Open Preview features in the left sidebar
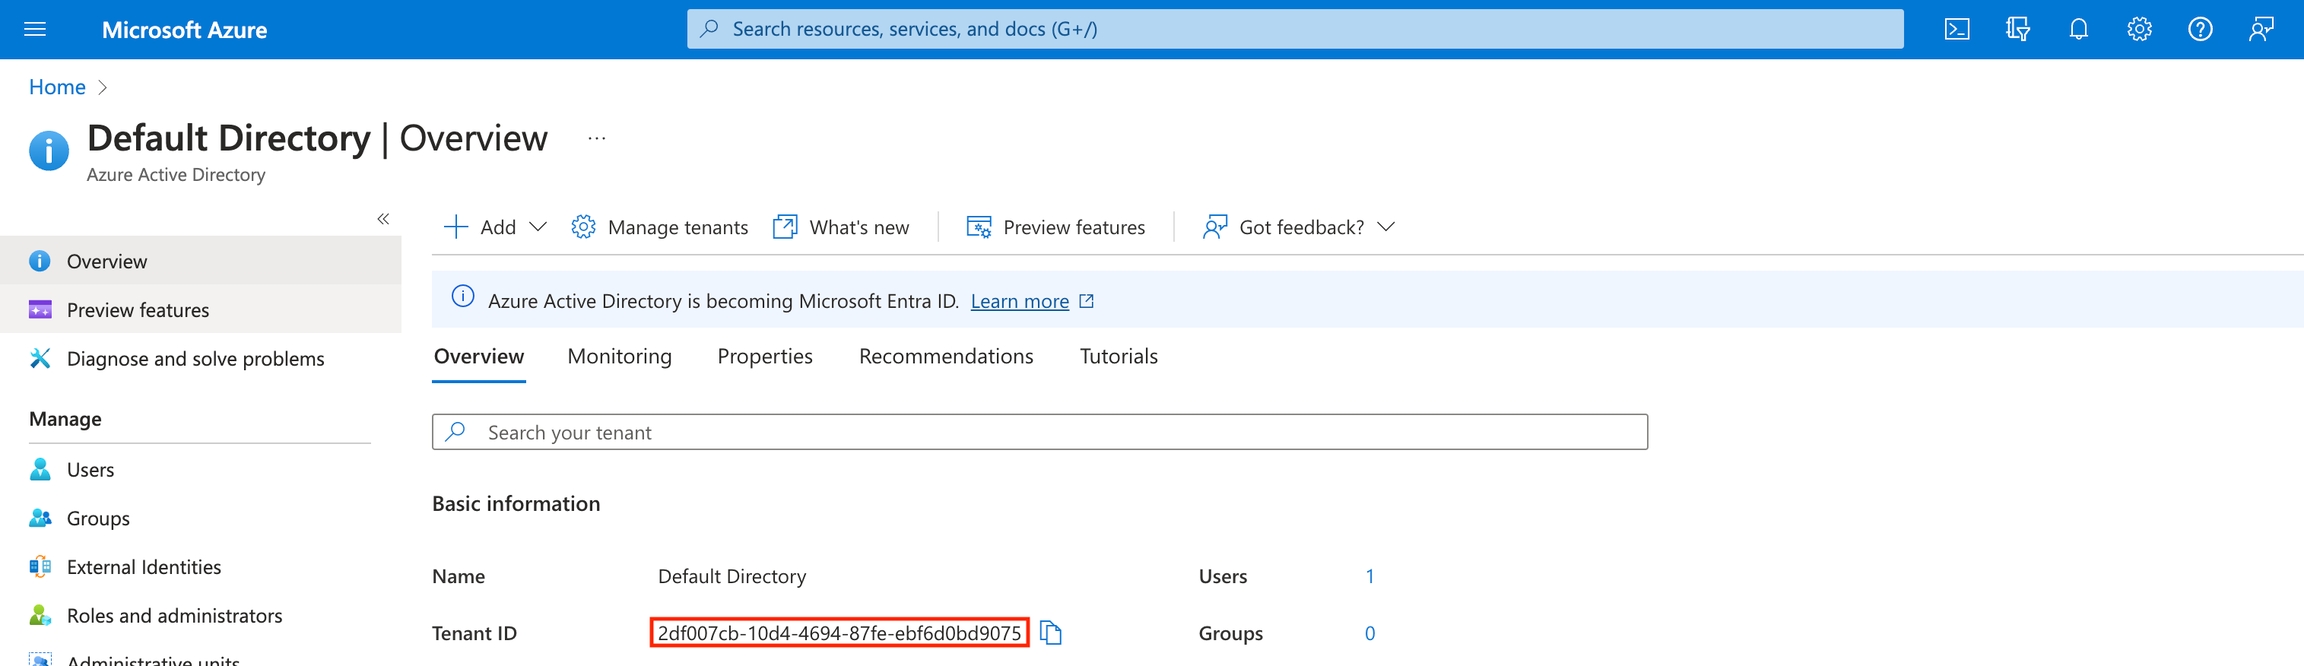 pyautogui.click(x=201, y=310)
